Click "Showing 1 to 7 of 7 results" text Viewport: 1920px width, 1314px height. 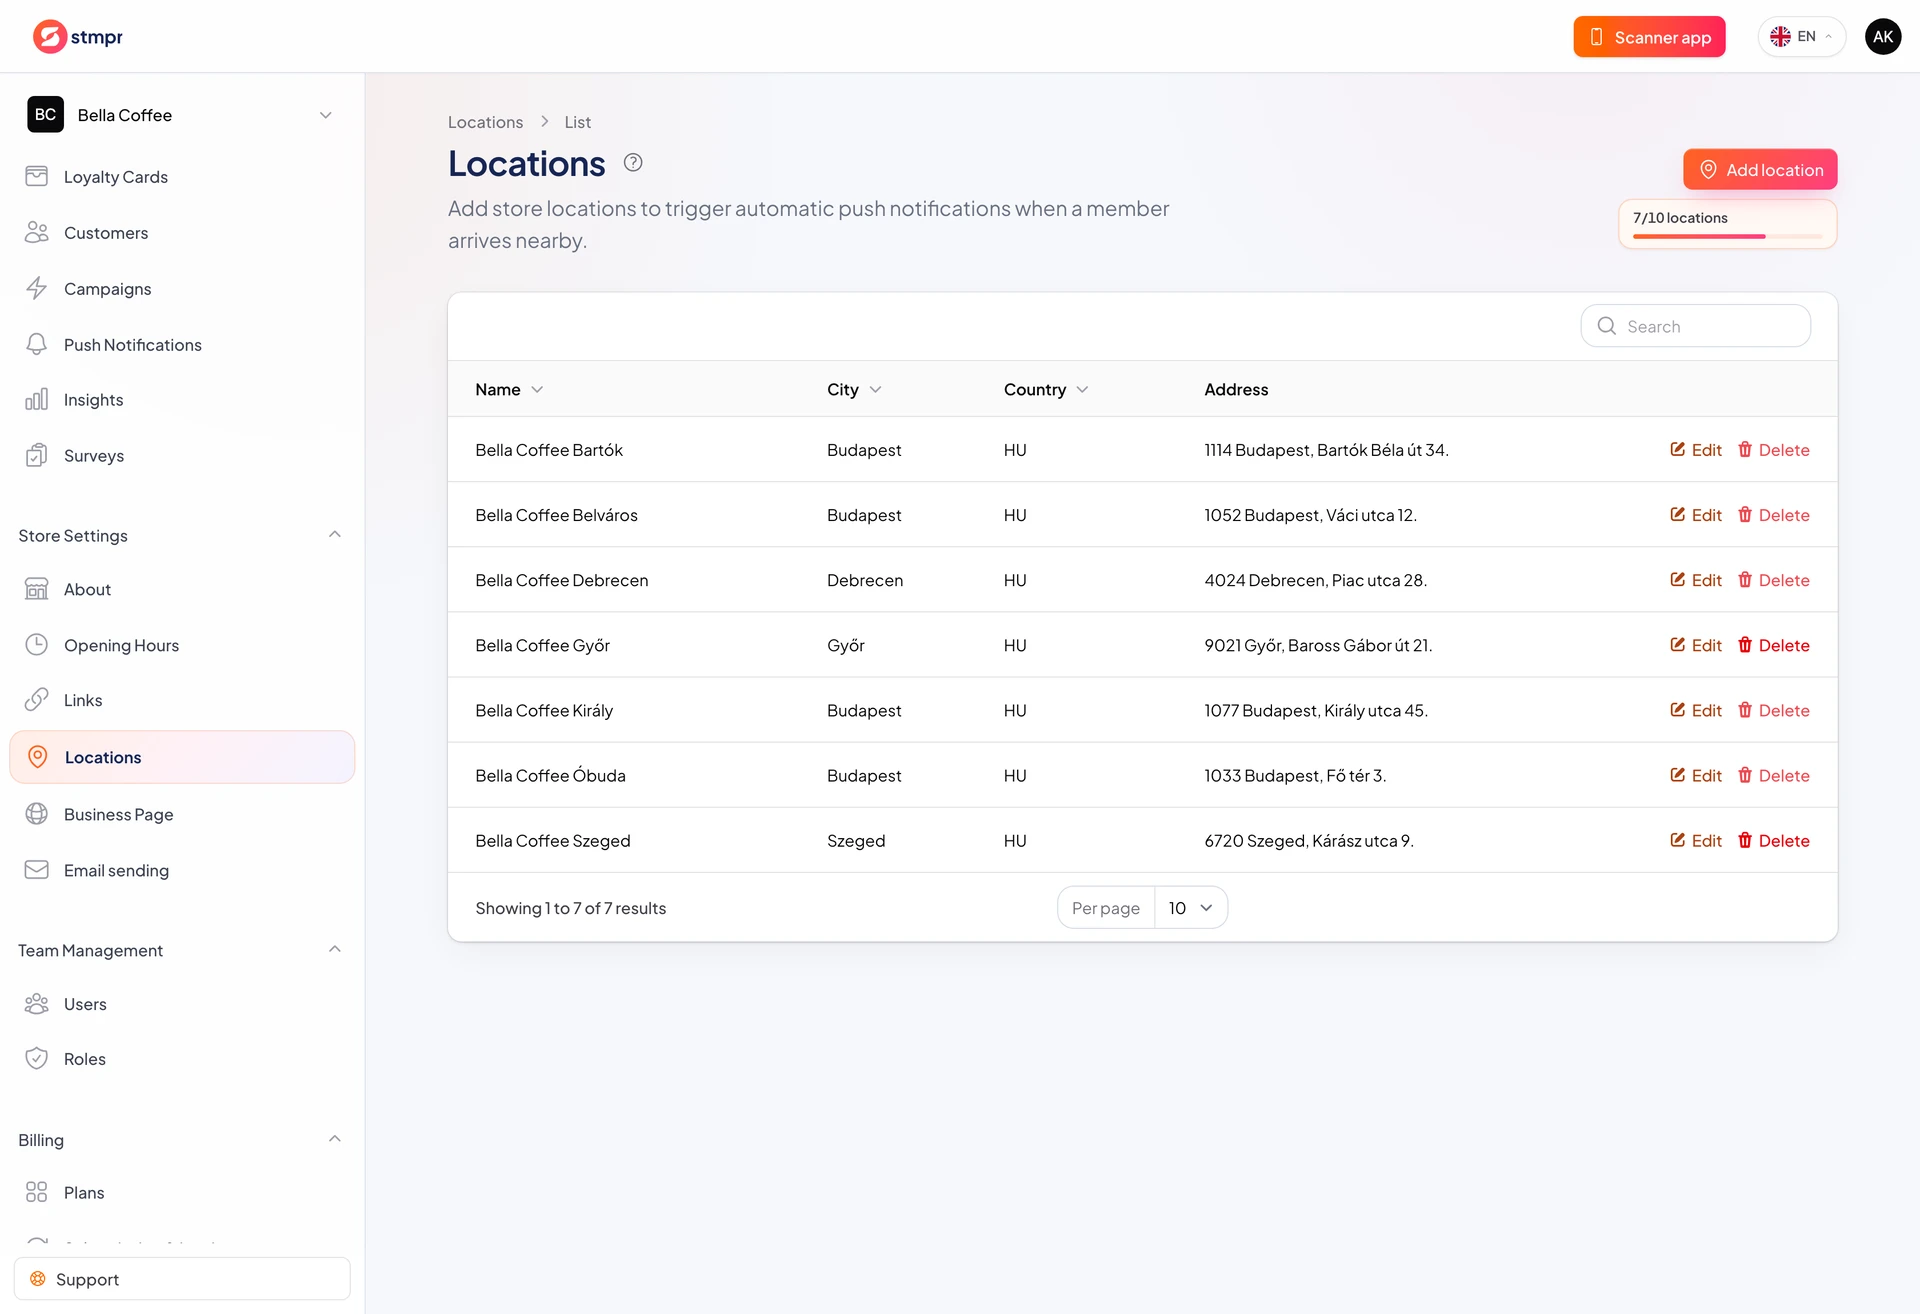[x=570, y=908]
